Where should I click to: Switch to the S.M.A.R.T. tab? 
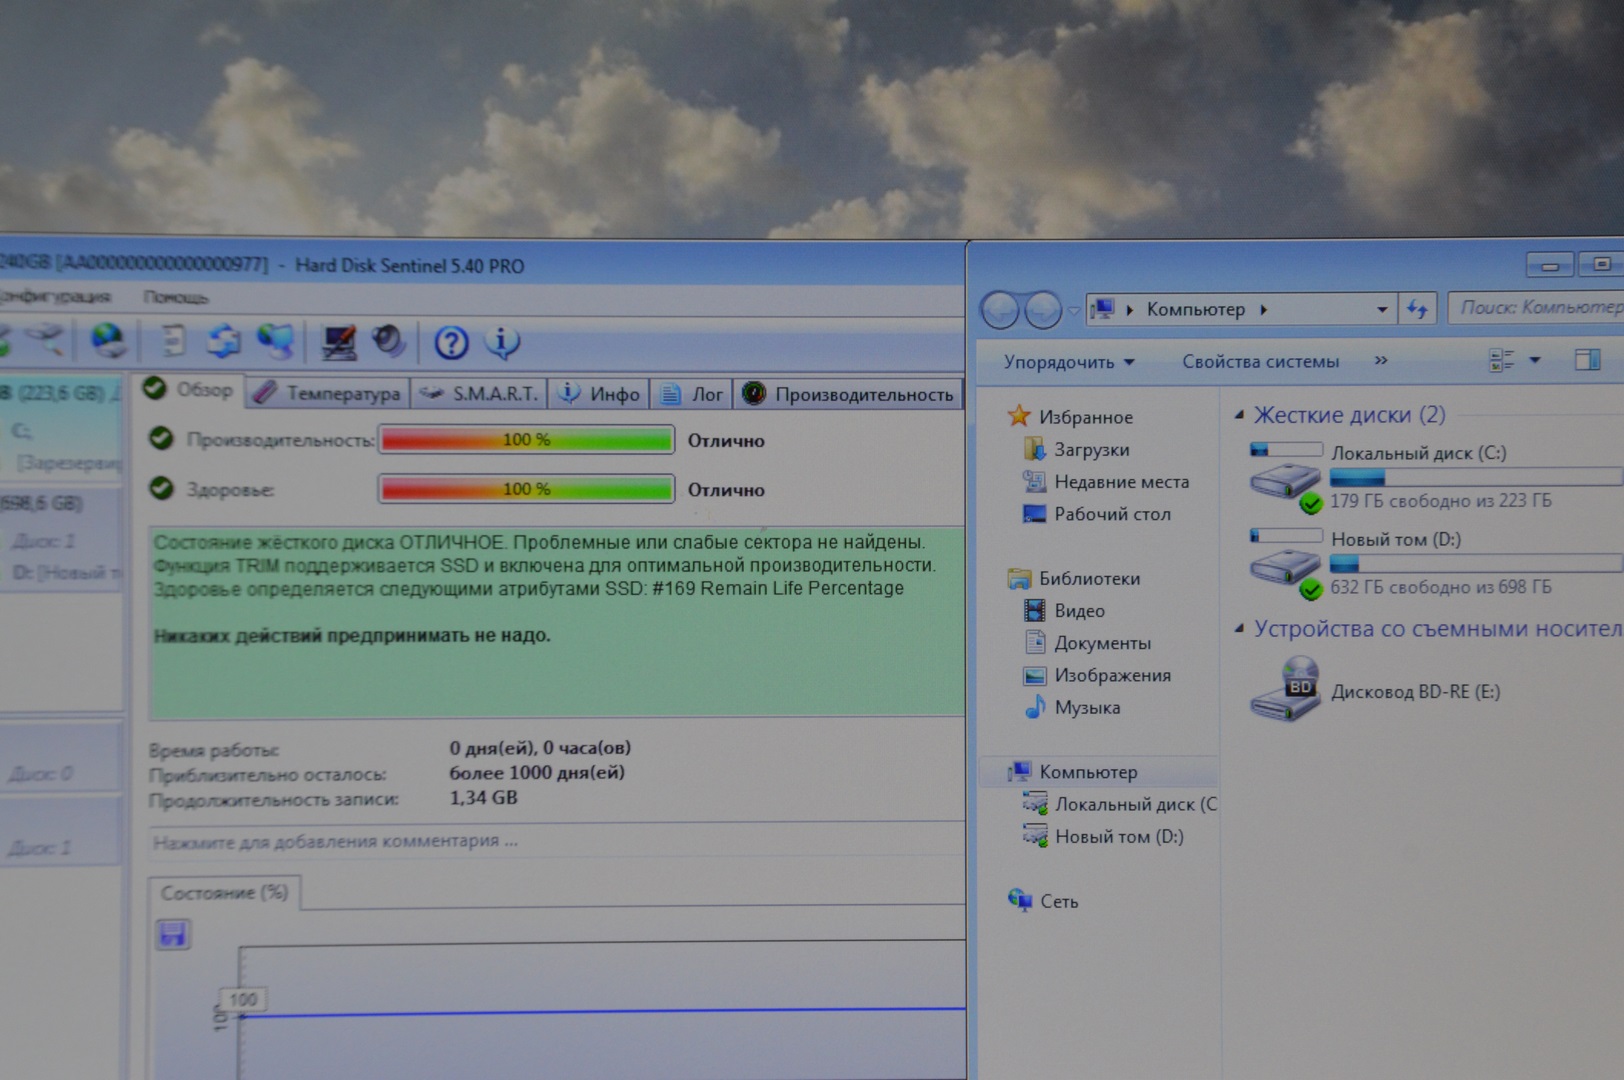tap(481, 394)
